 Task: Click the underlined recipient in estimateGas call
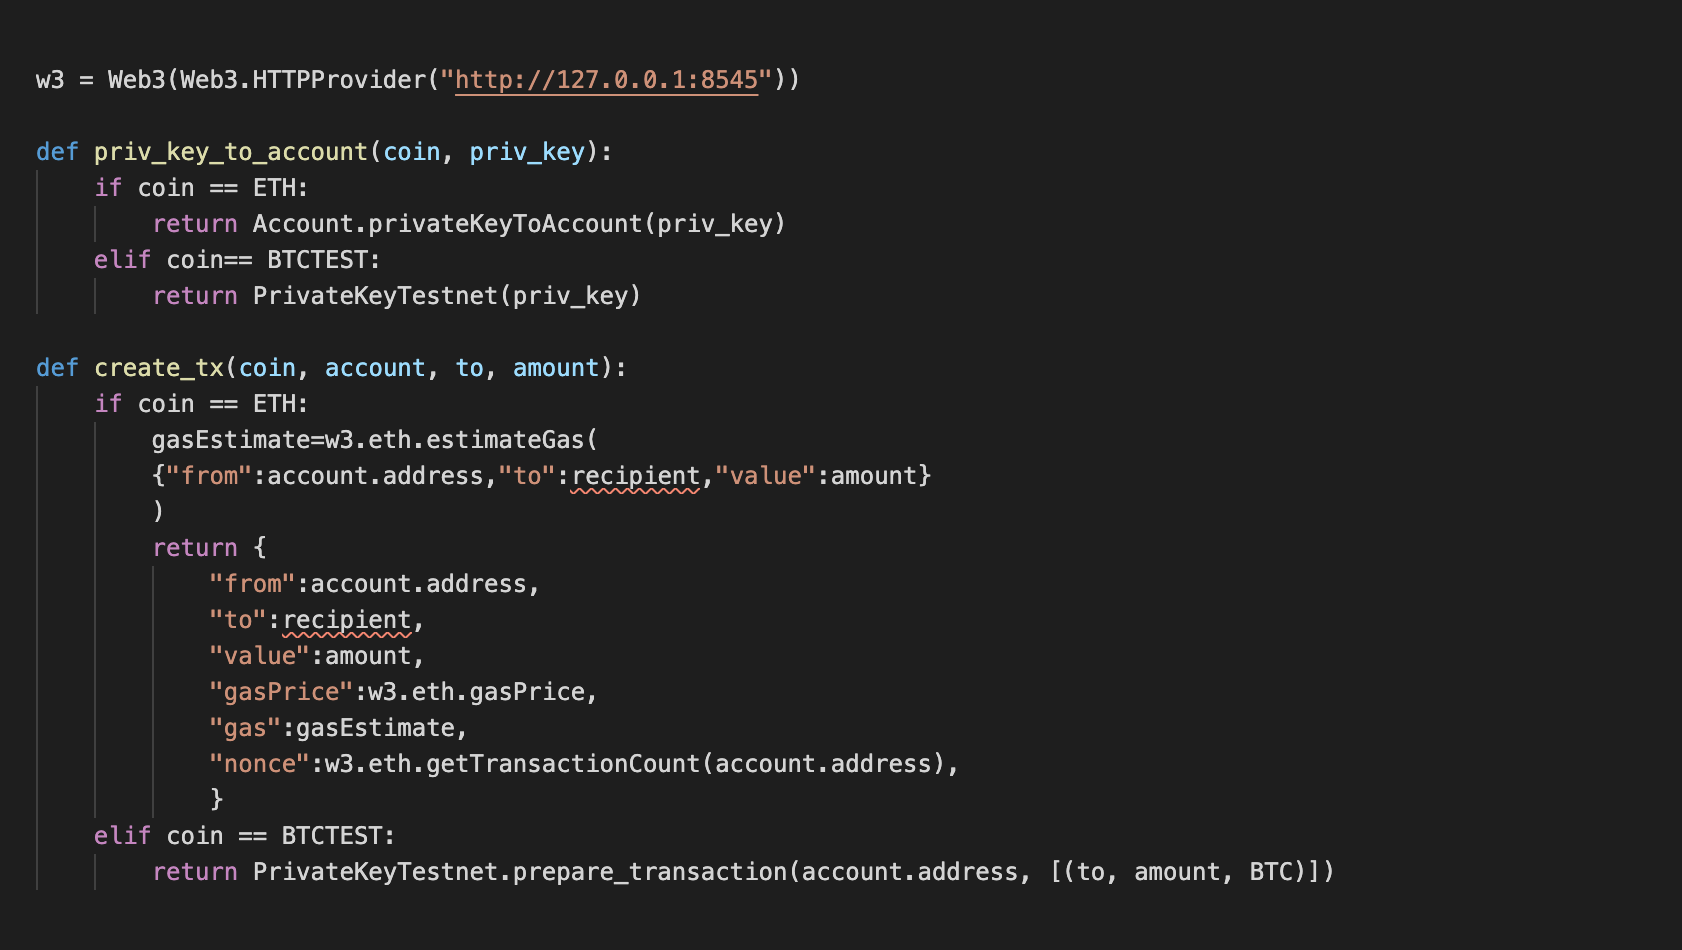635,476
